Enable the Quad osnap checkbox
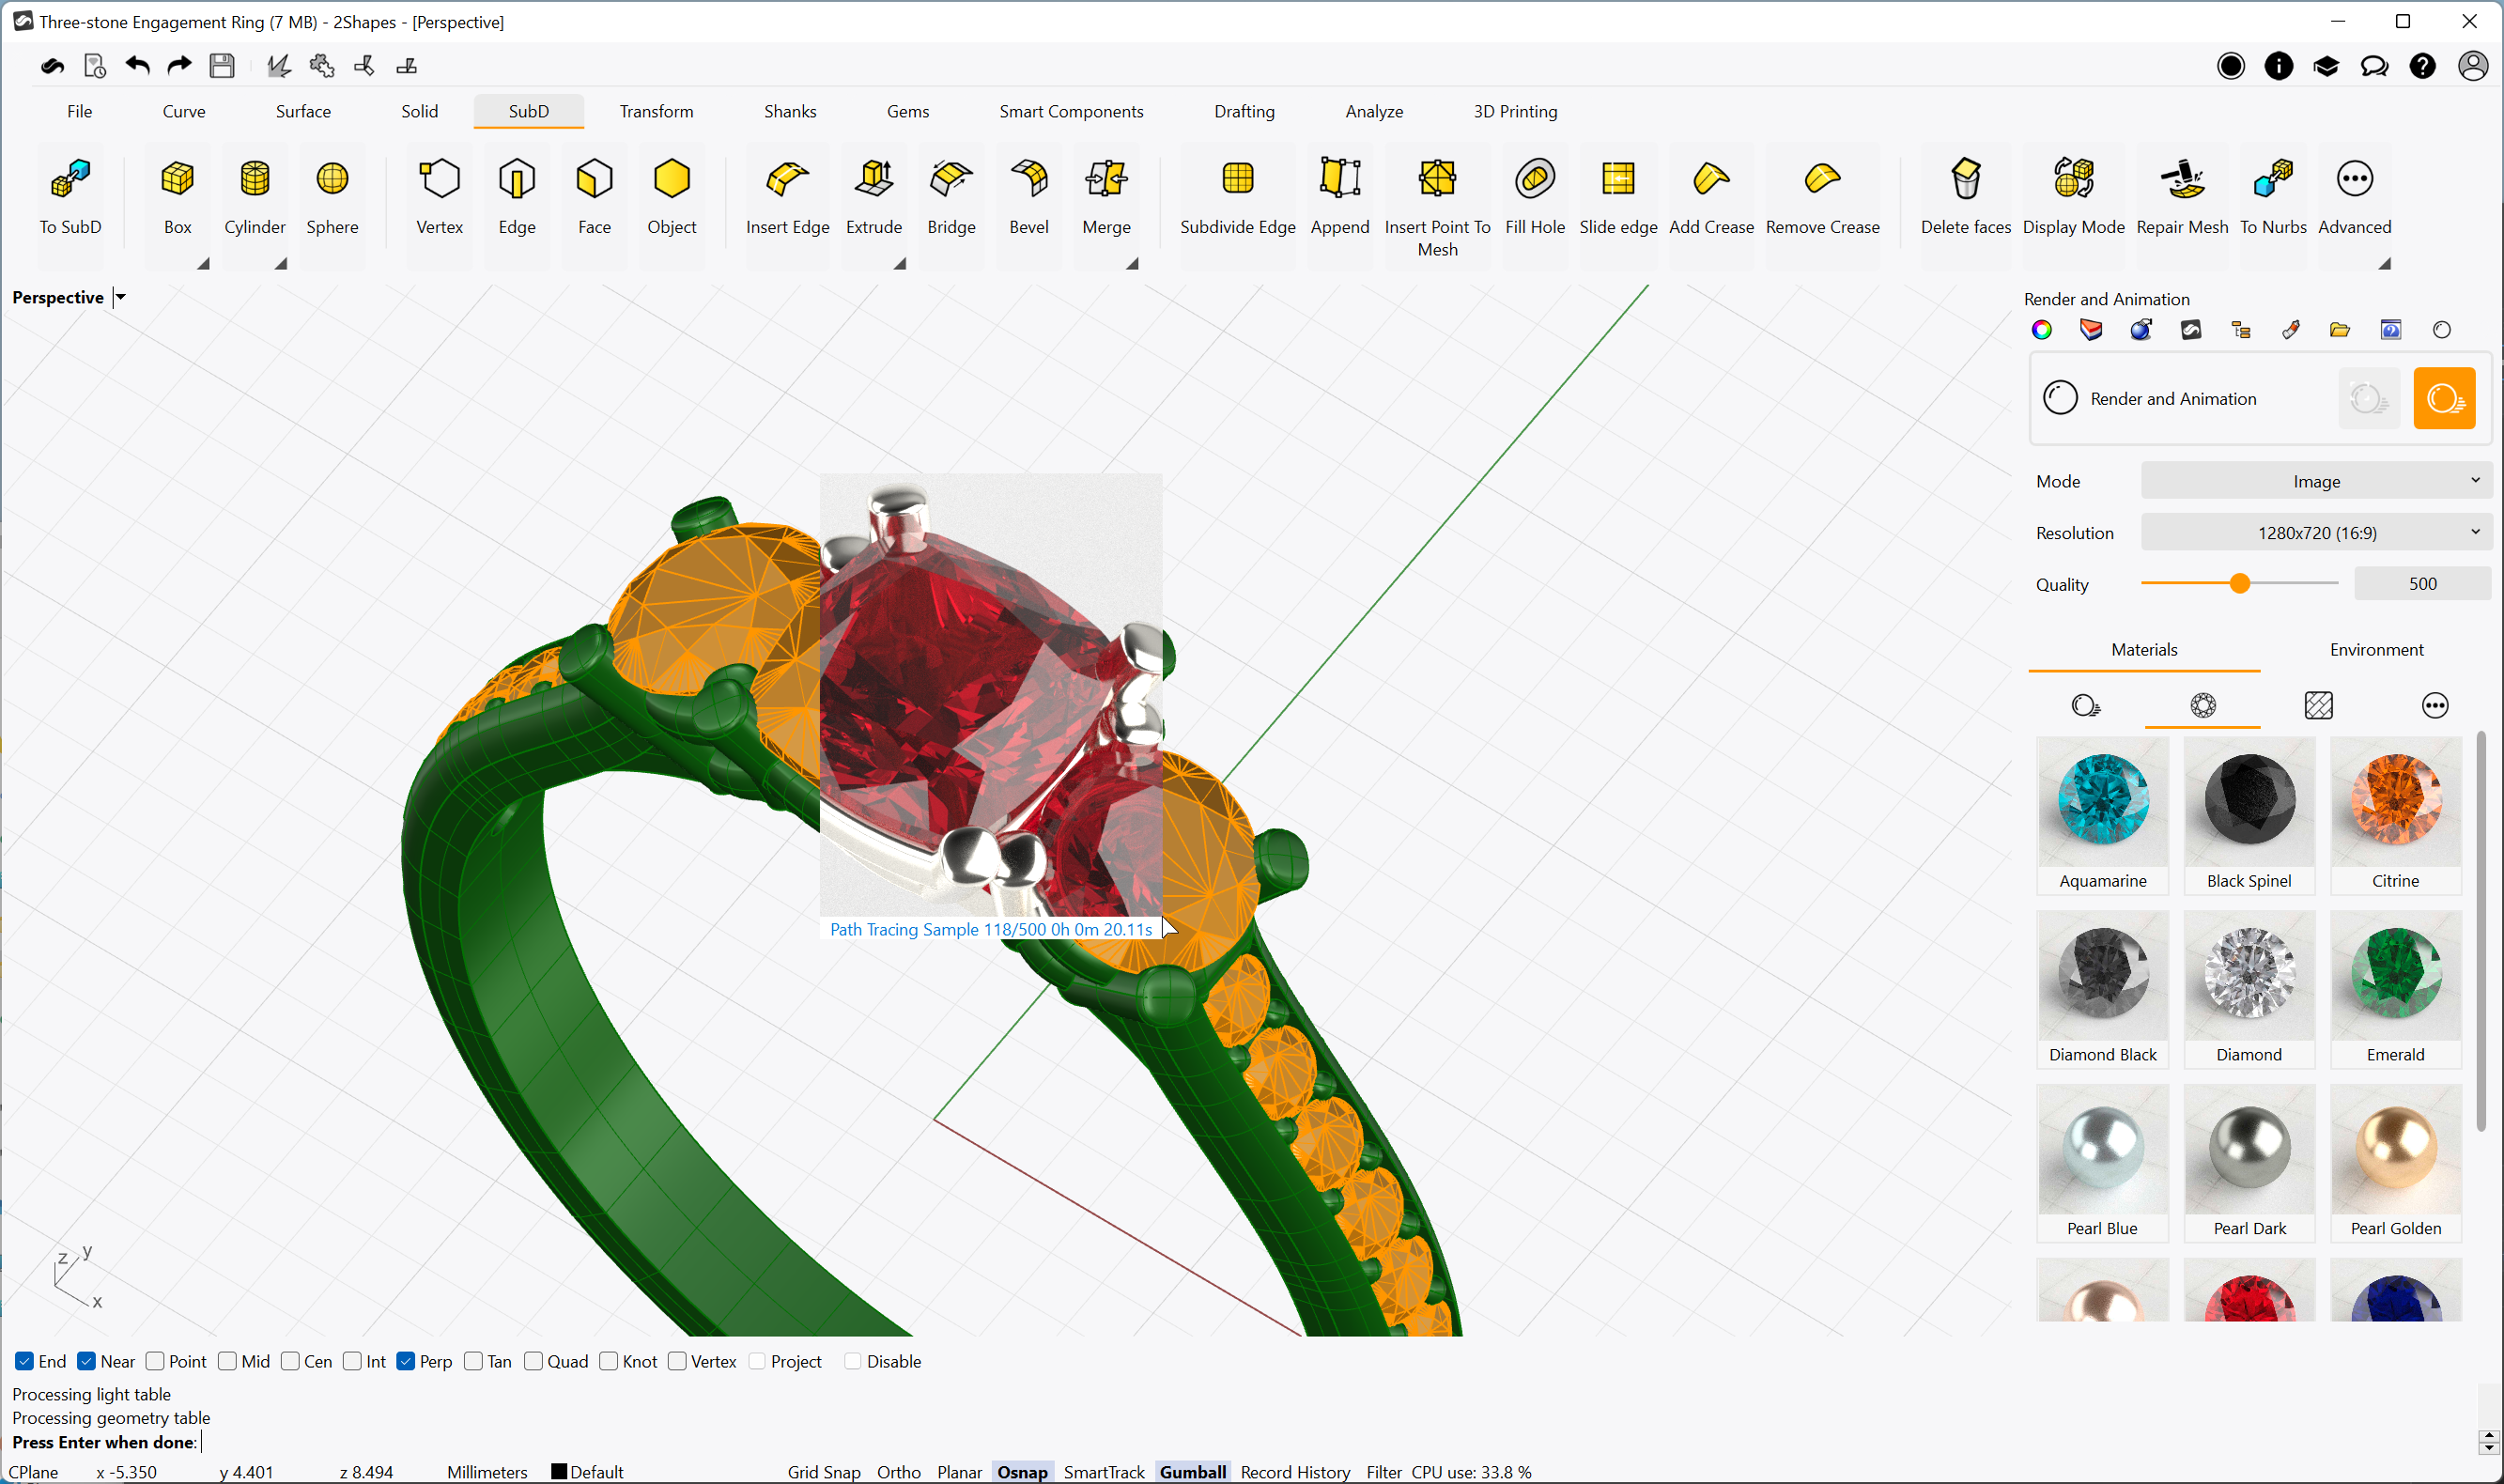Screen dimensions: 2504x1484 pos(533,1361)
